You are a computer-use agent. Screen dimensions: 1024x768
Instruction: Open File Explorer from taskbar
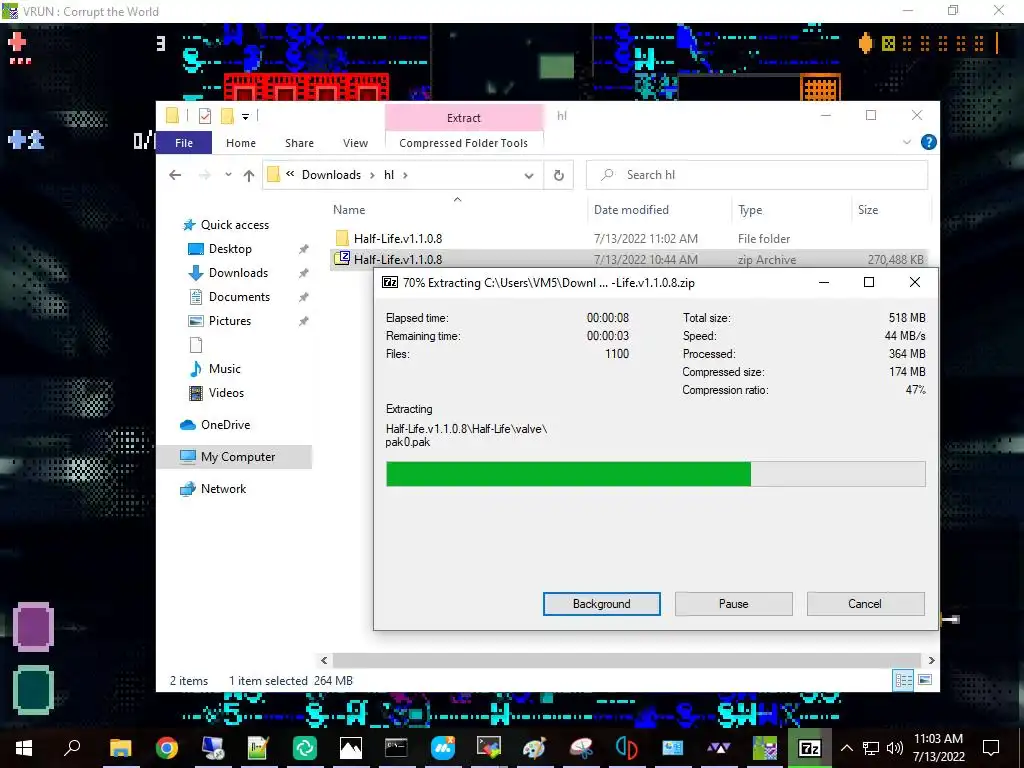(x=120, y=748)
